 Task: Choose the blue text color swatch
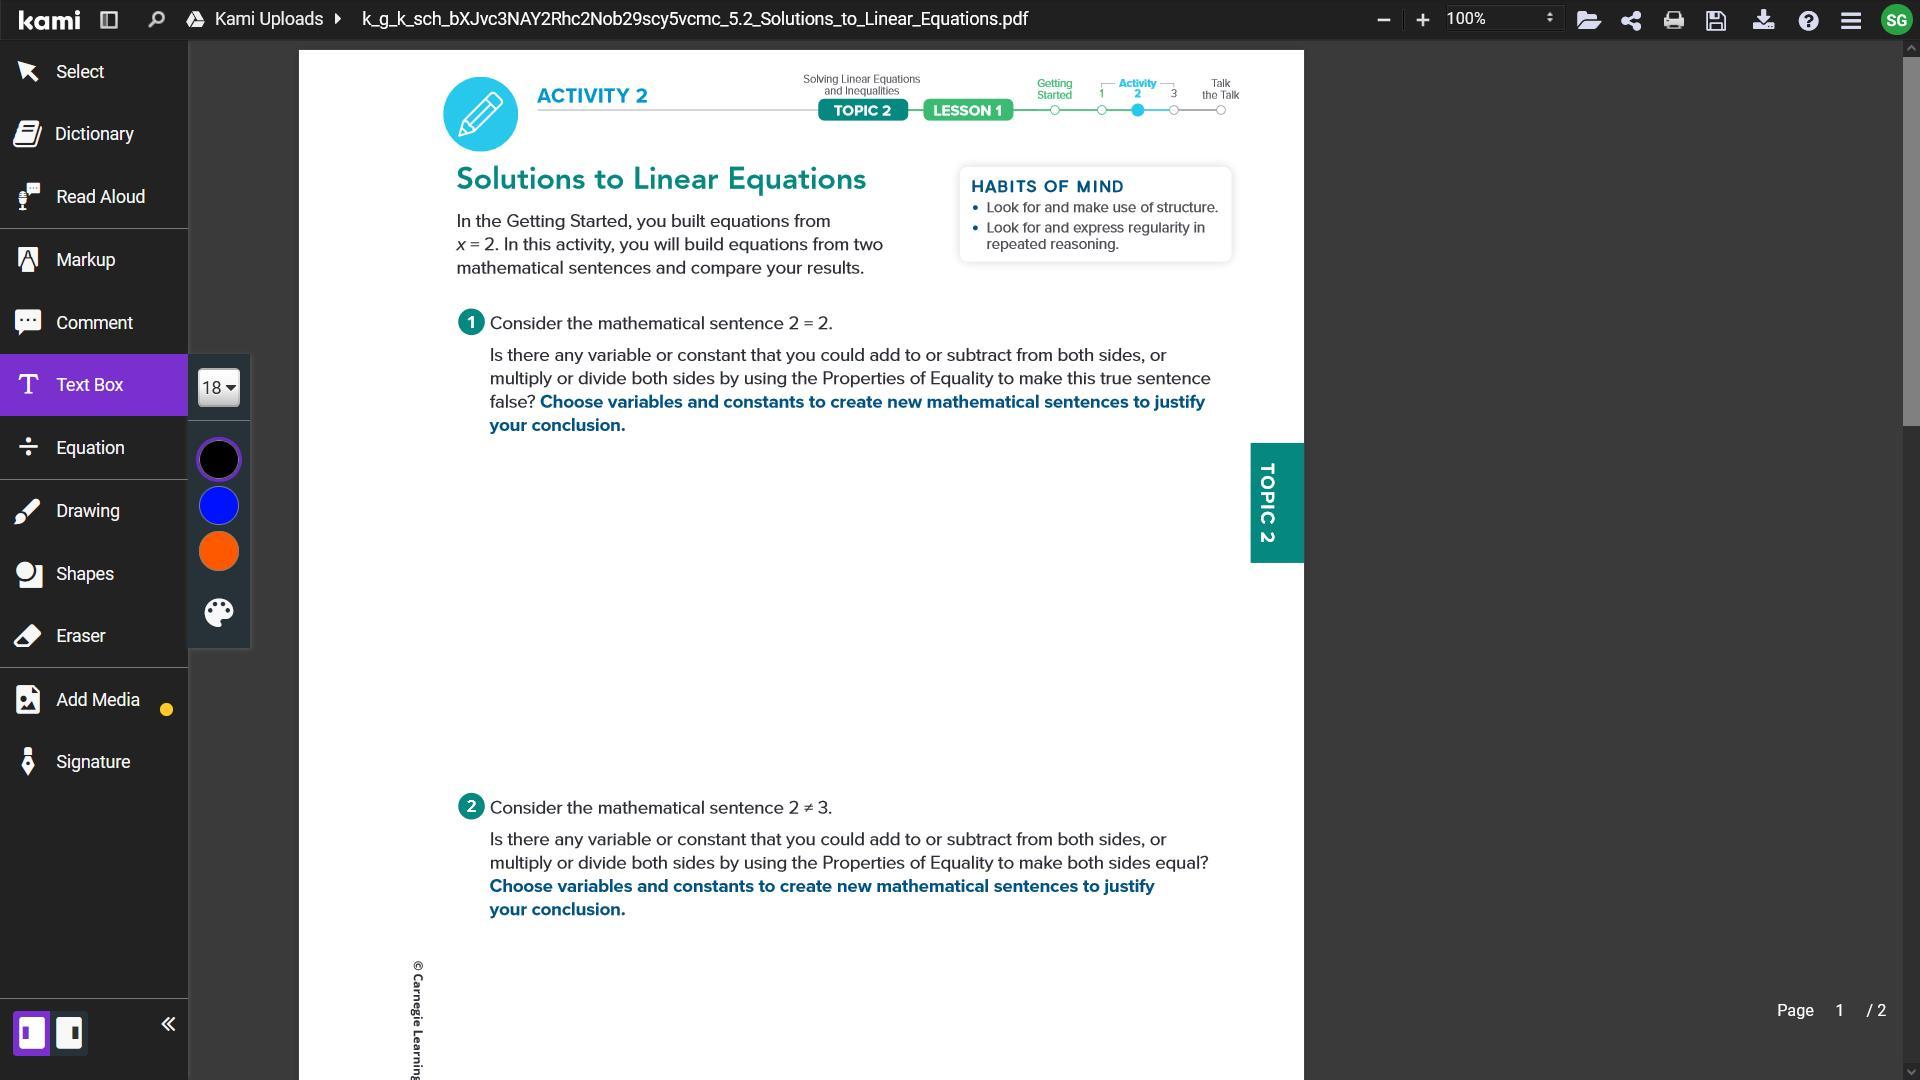pyautogui.click(x=219, y=506)
